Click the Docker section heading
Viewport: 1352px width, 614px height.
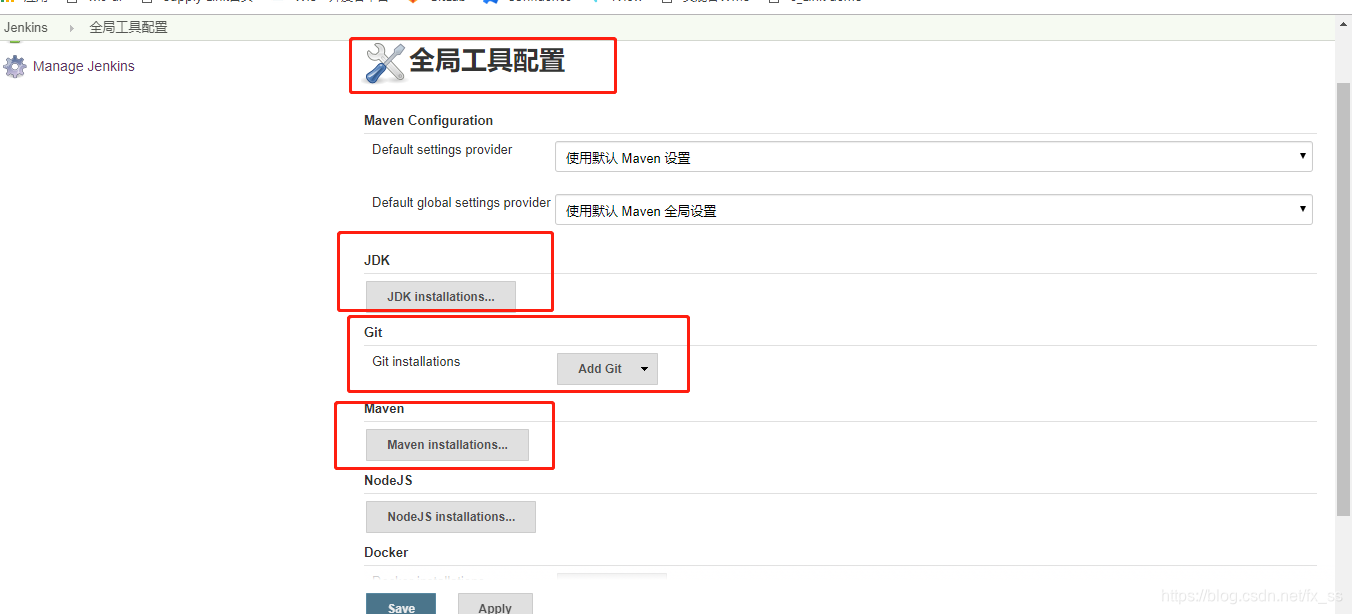386,552
